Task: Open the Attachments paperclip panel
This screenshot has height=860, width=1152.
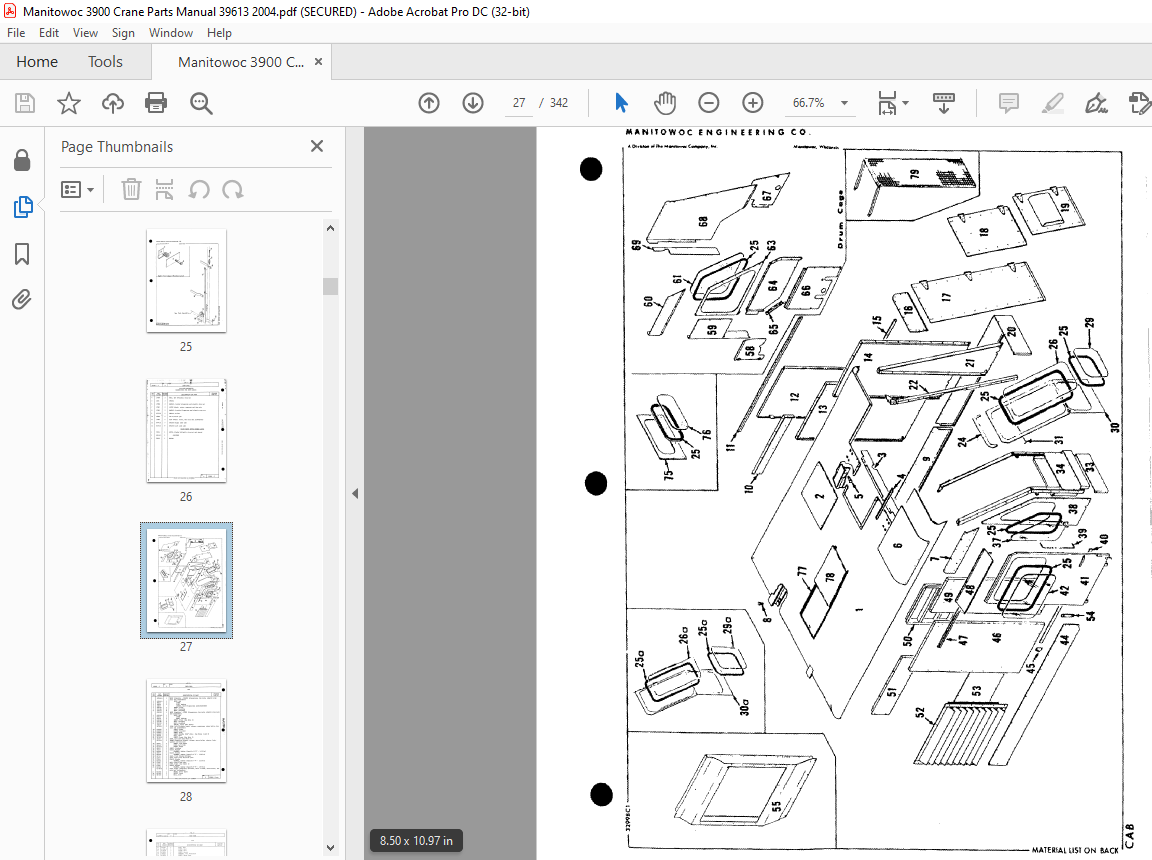Action: [x=22, y=300]
